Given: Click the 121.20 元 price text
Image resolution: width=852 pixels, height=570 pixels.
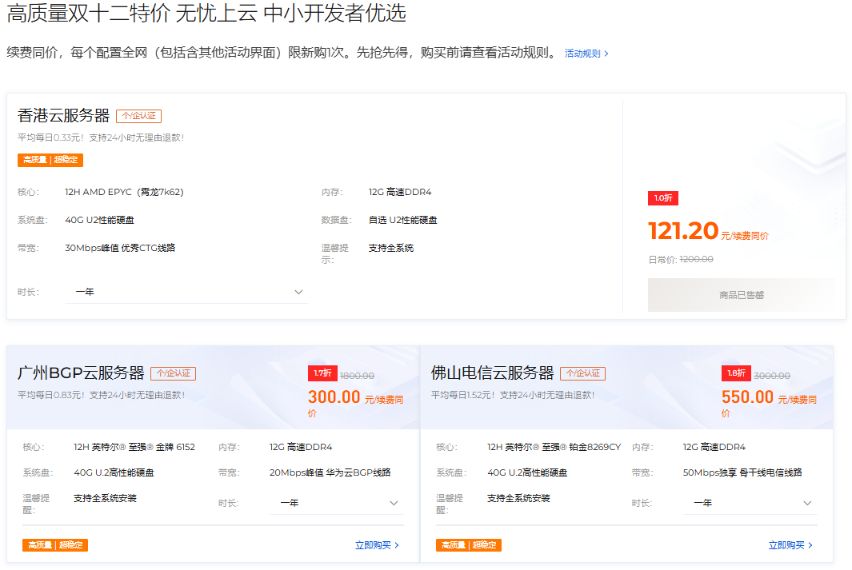Looking at the screenshot, I should (683, 232).
